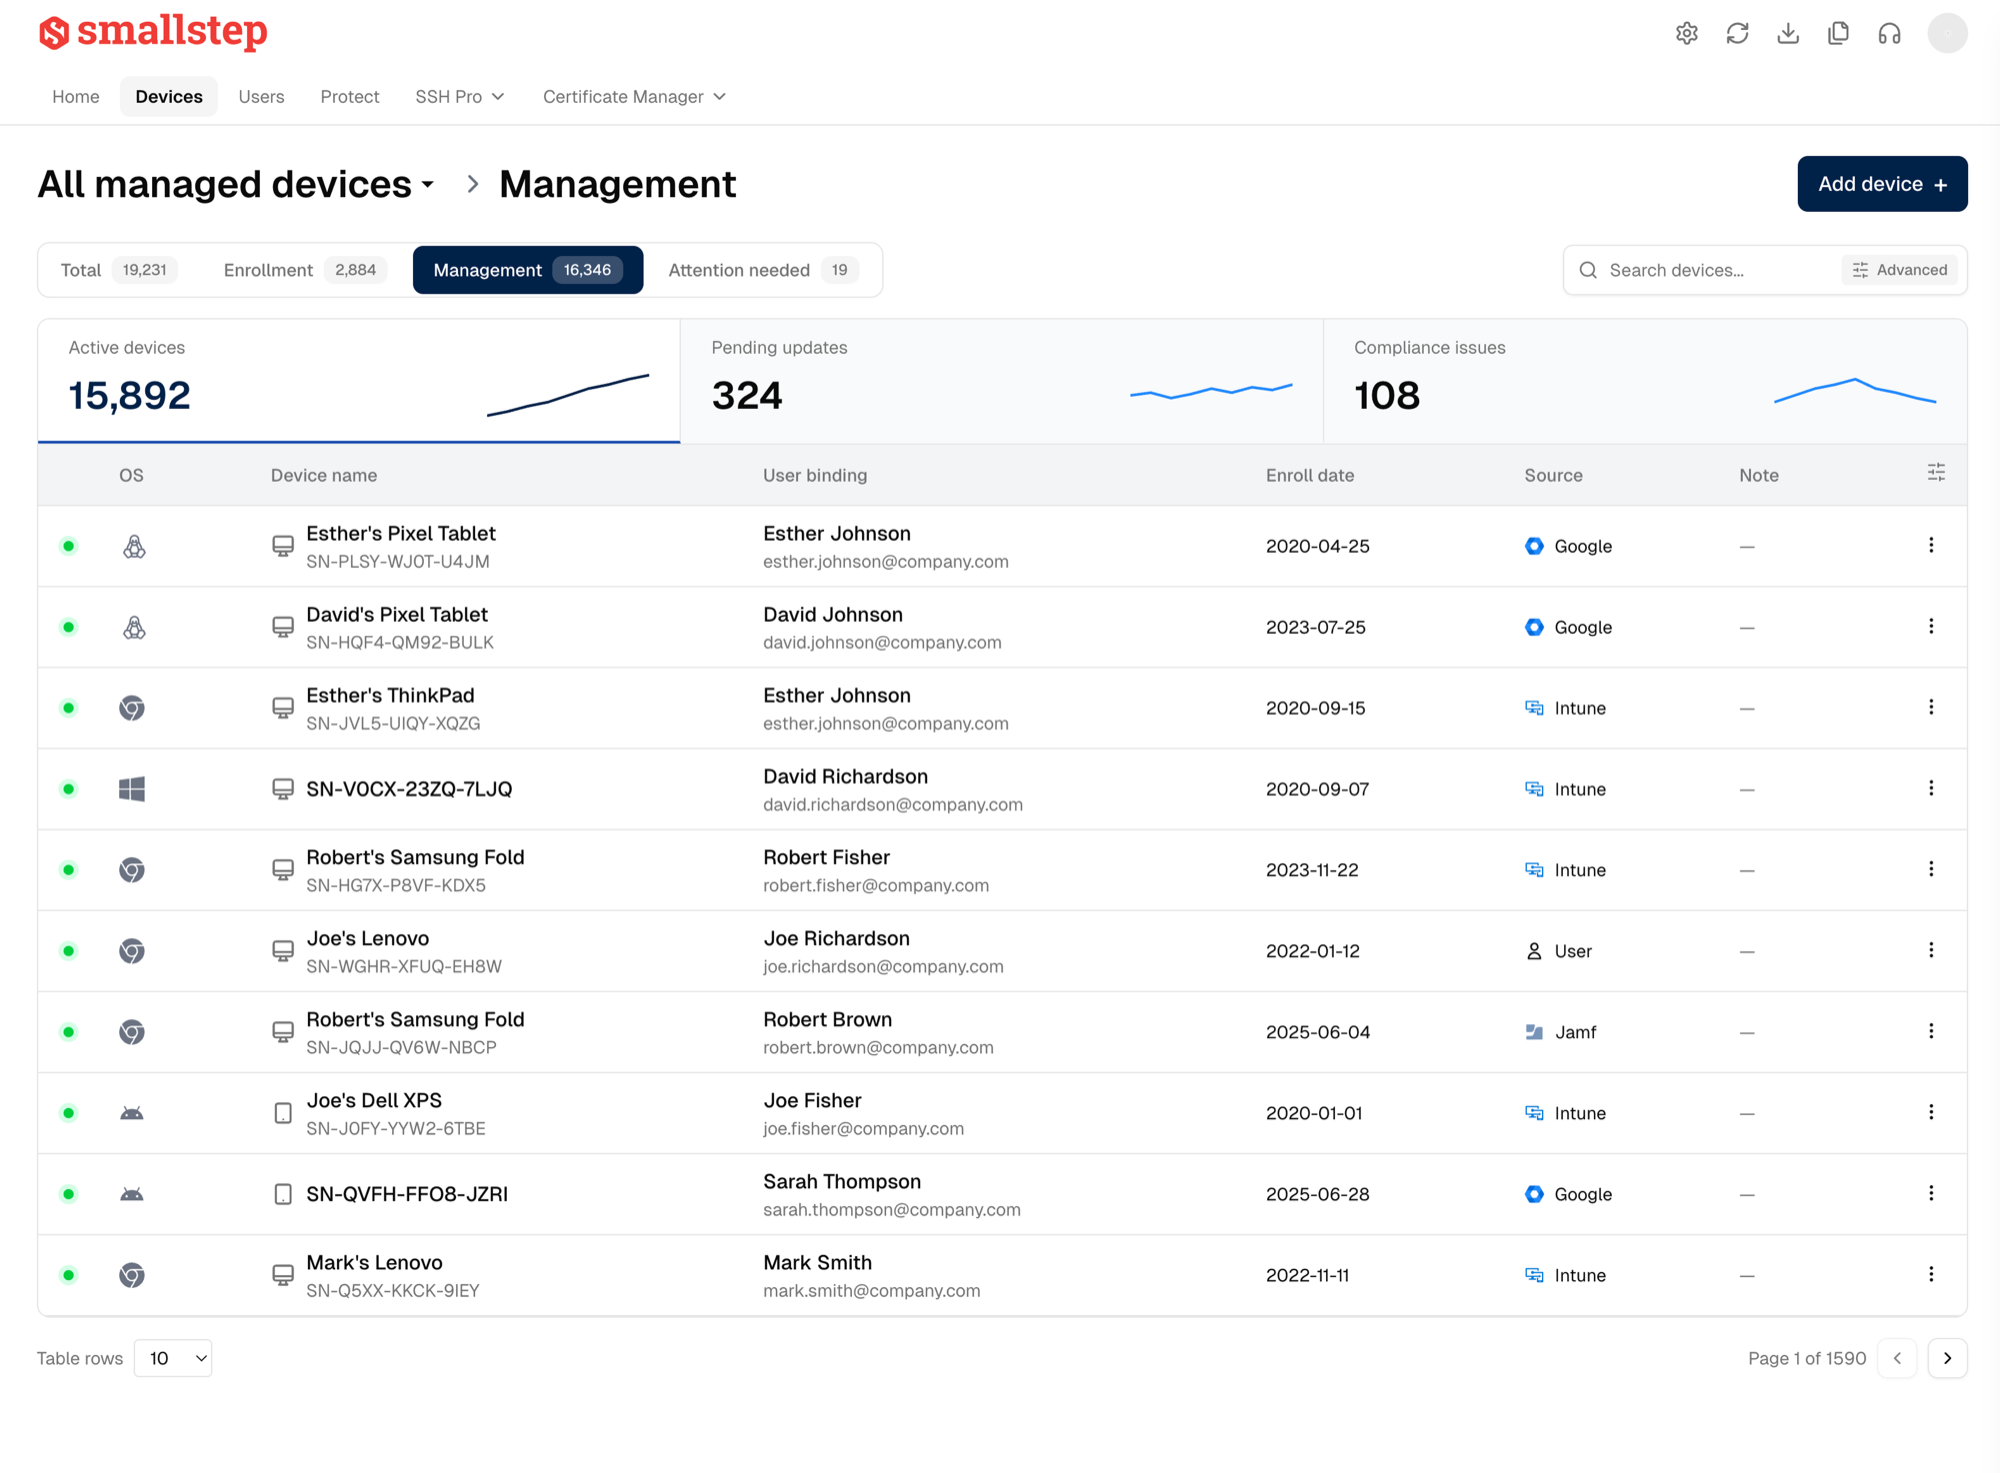Click Android OS icon for Joe's Dell XPS

pos(132,1113)
